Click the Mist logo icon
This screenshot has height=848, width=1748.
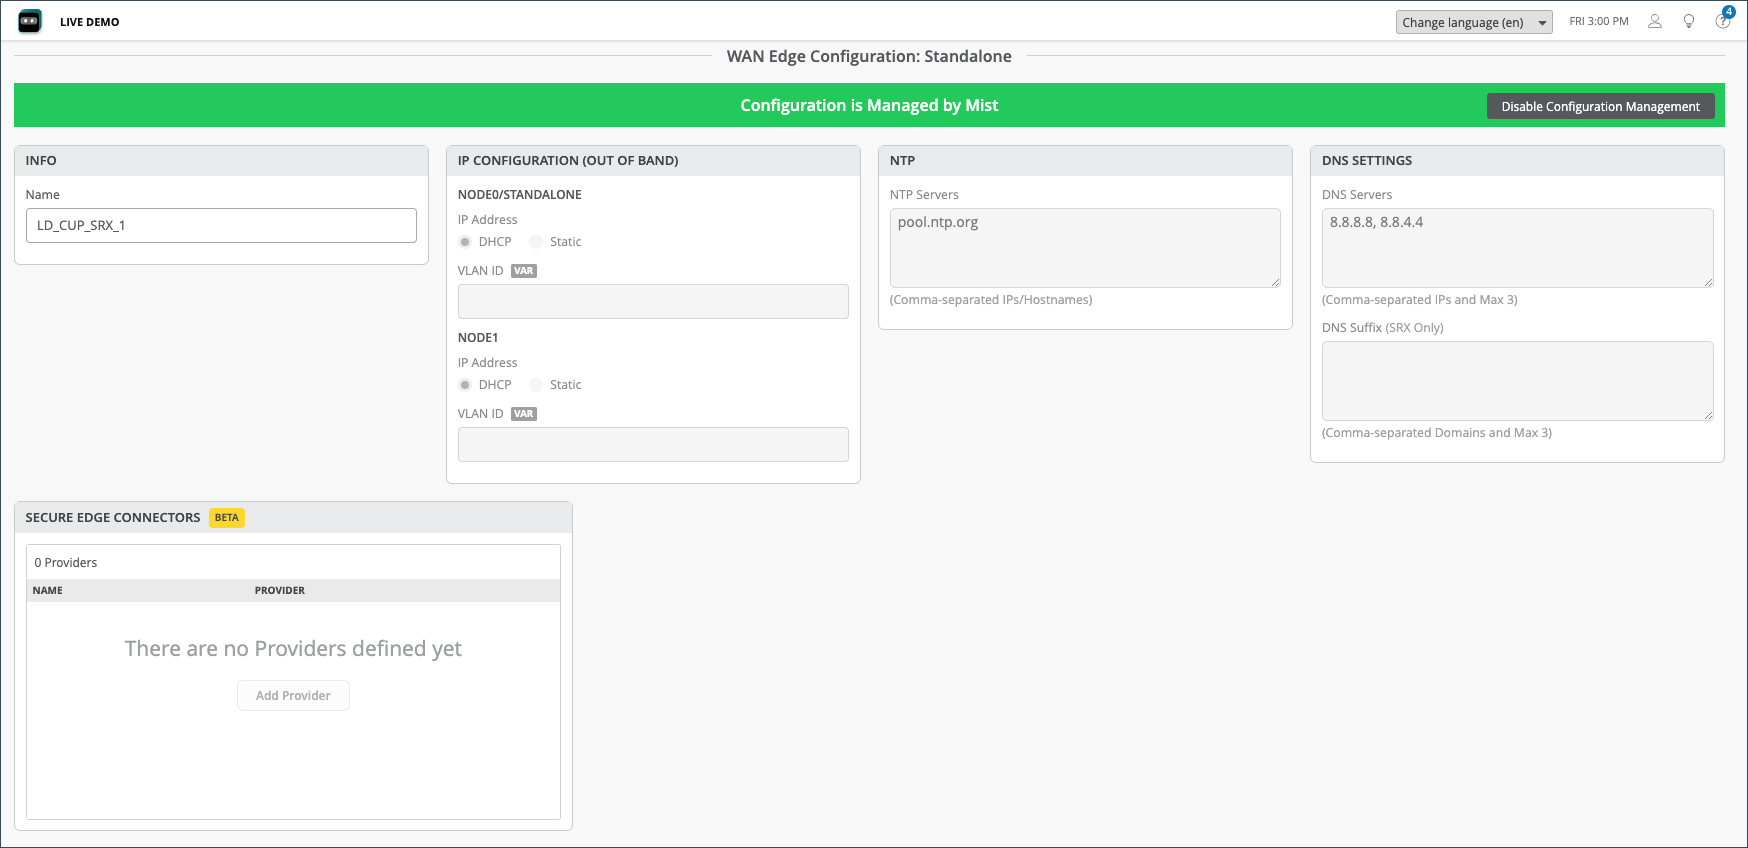tap(30, 21)
